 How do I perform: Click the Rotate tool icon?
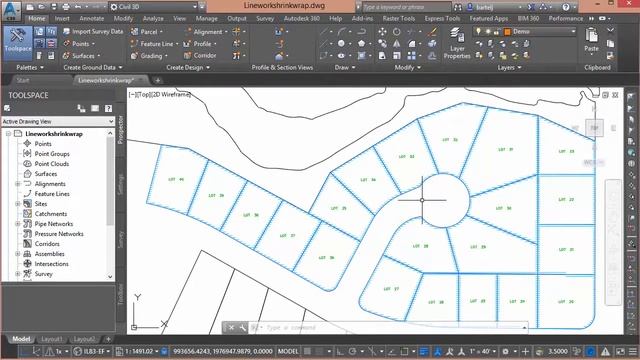tap(397, 31)
